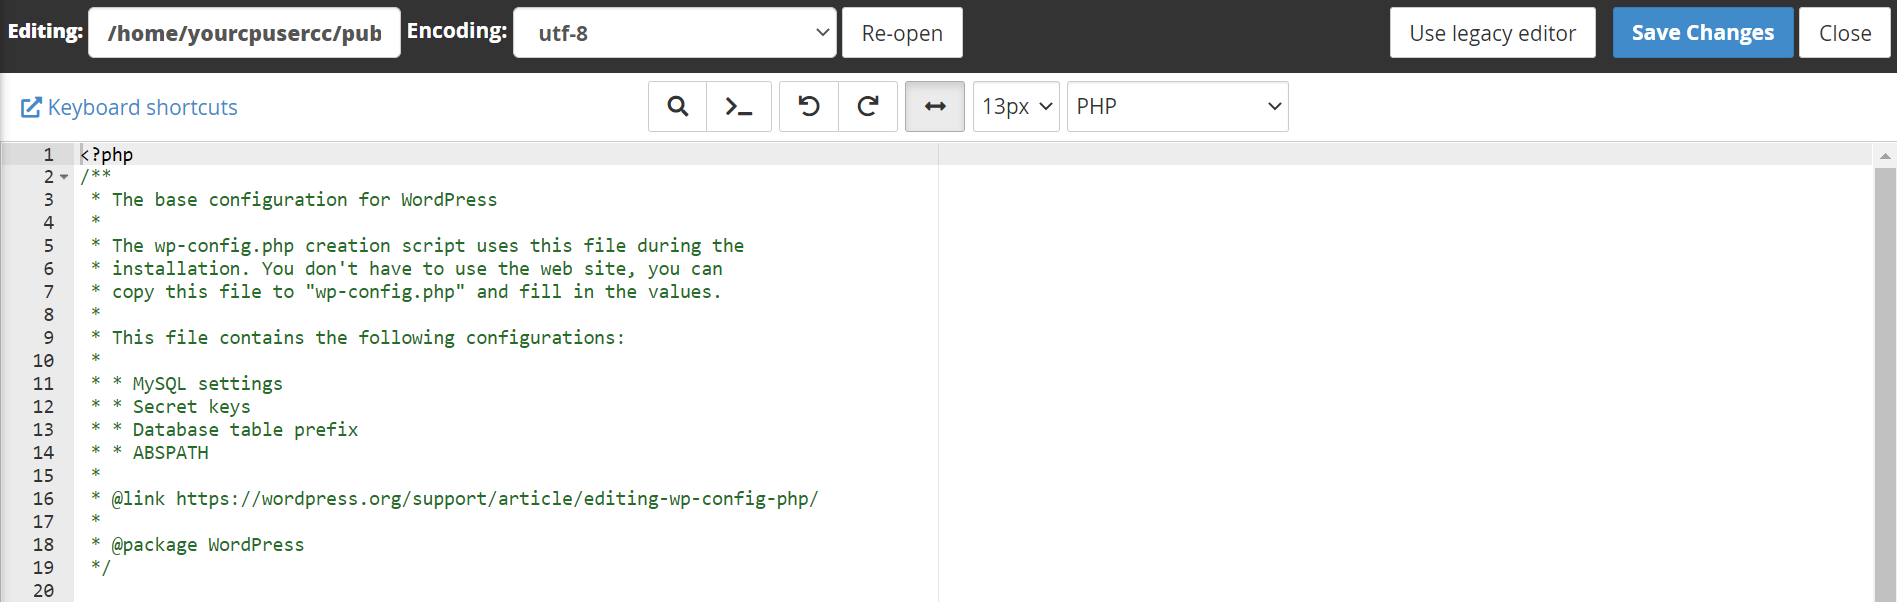Redo the last edit
1897x602 pixels.
coord(868,107)
